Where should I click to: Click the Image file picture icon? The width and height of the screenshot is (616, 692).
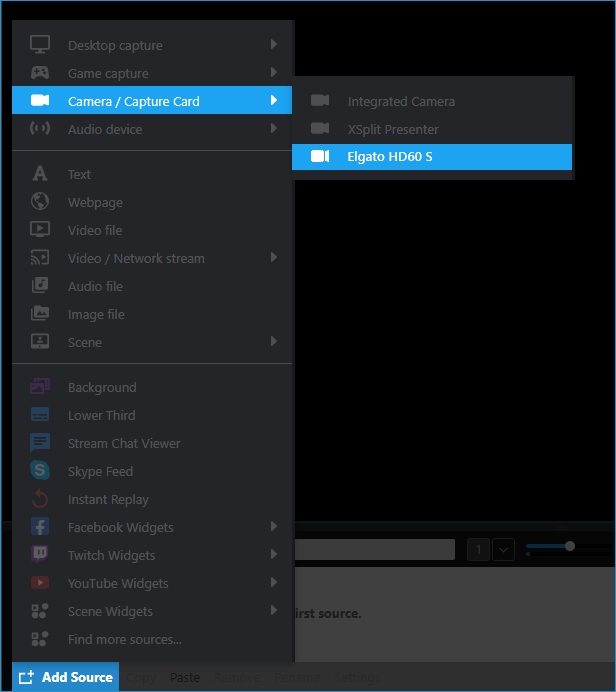pyautogui.click(x=40, y=313)
